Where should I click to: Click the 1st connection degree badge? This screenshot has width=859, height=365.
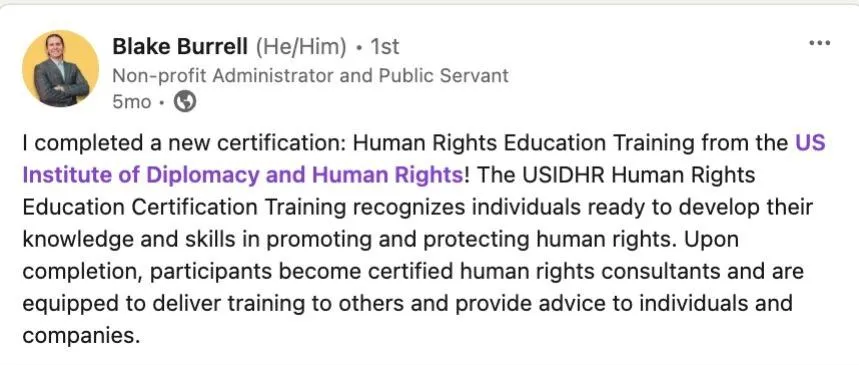tap(385, 47)
